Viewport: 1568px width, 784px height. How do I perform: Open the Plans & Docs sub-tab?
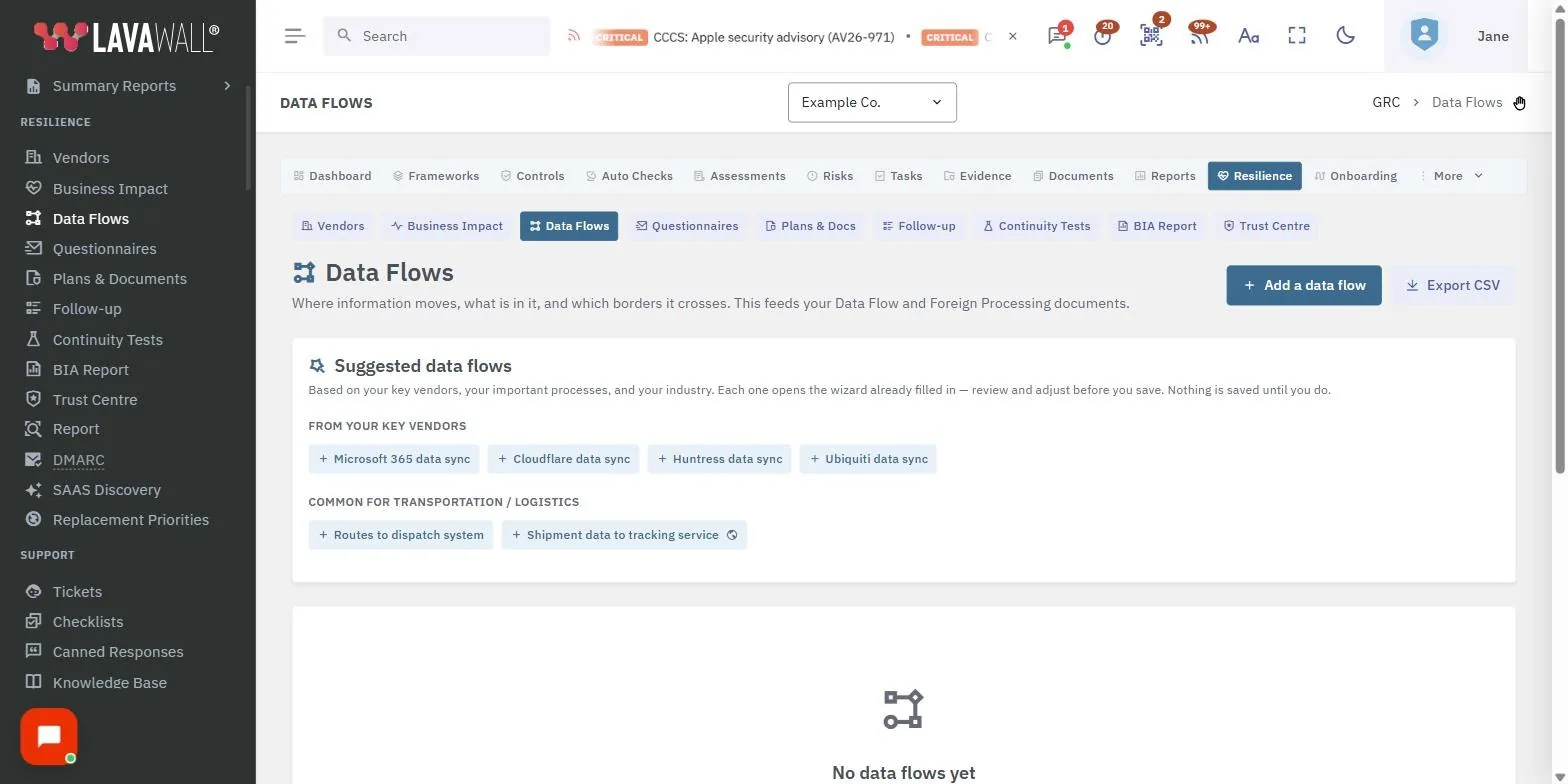tap(810, 226)
